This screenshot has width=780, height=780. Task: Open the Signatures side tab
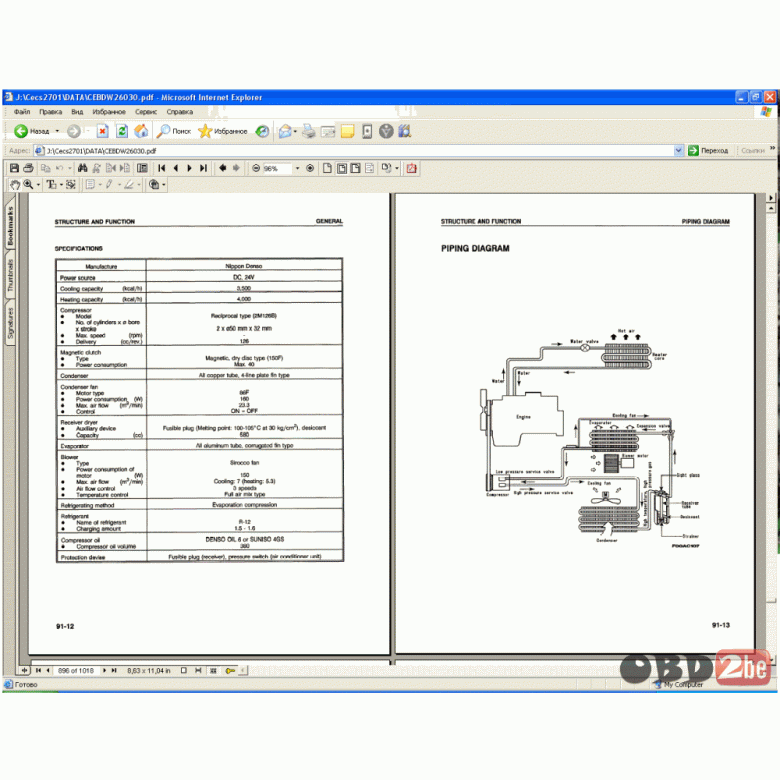point(10,322)
